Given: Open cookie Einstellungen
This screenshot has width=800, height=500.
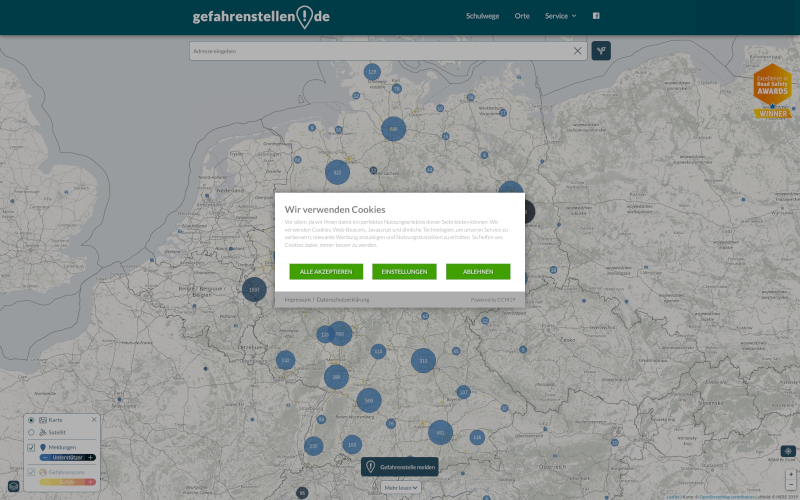Looking at the screenshot, I should [x=404, y=272].
